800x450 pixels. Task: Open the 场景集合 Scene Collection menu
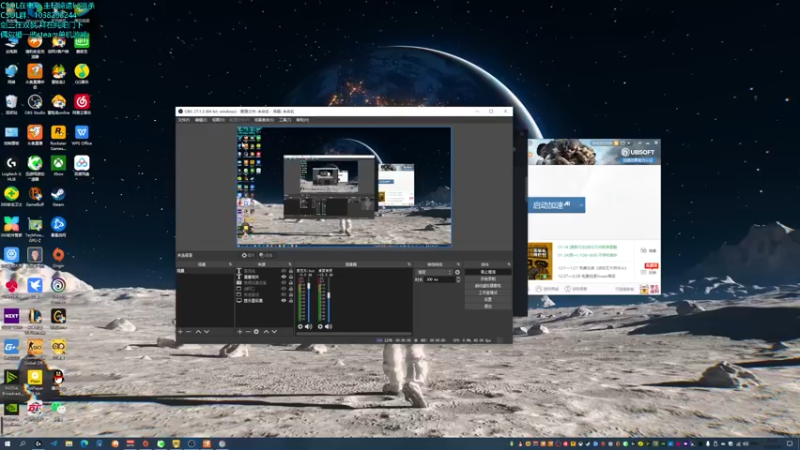pos(264,120)
